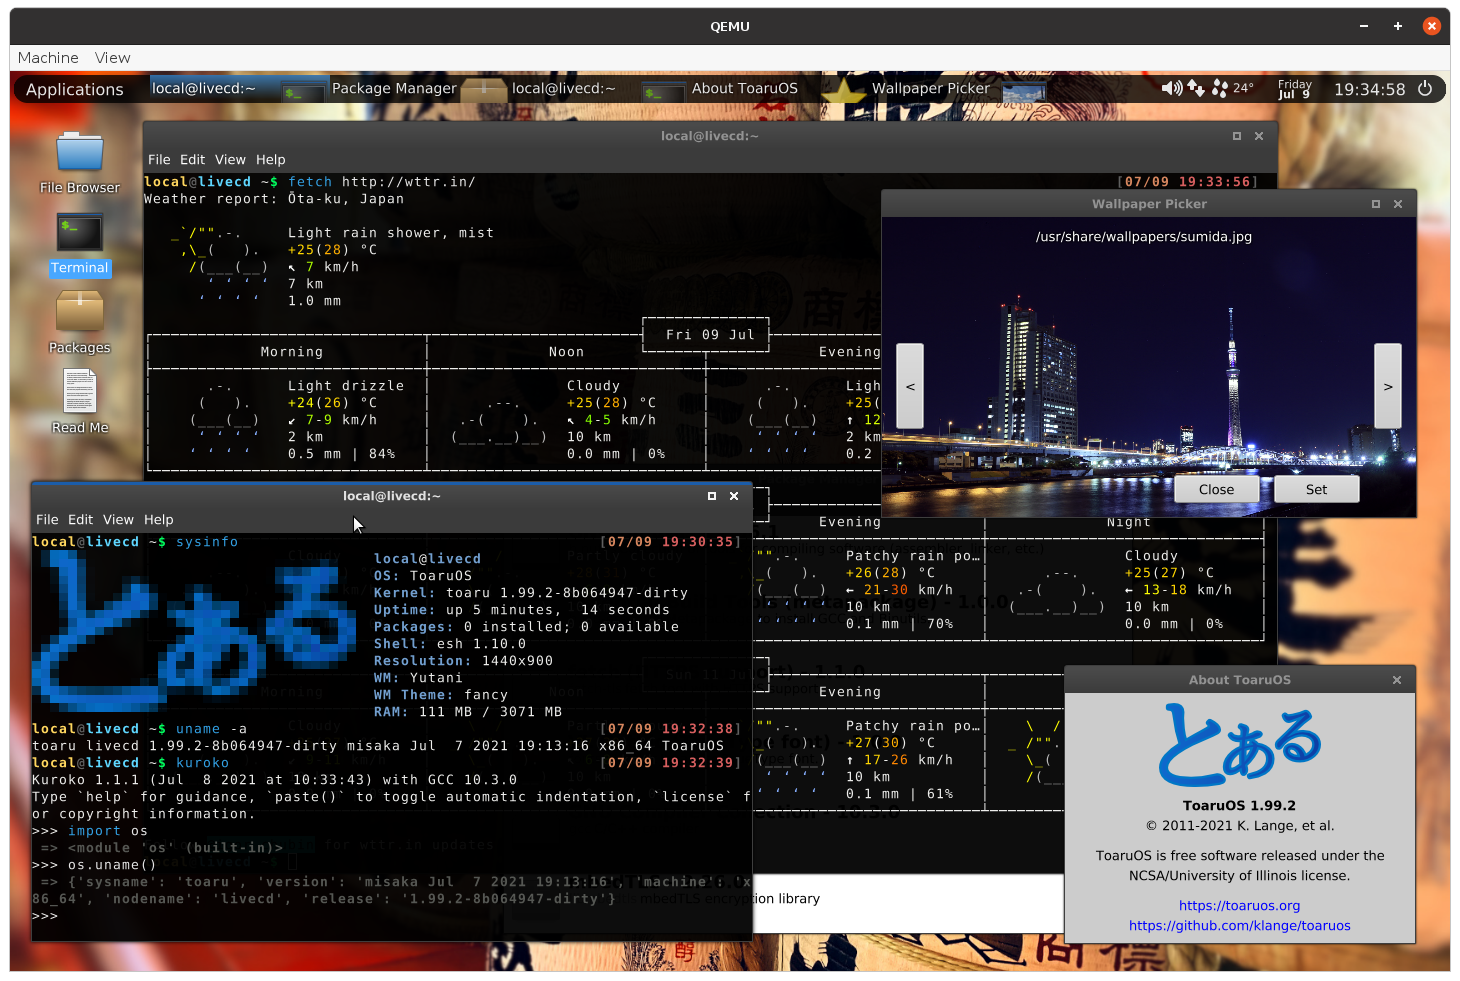Click the QEMU window maximize plus button
1460x981 pixels.
(1398, 26)
